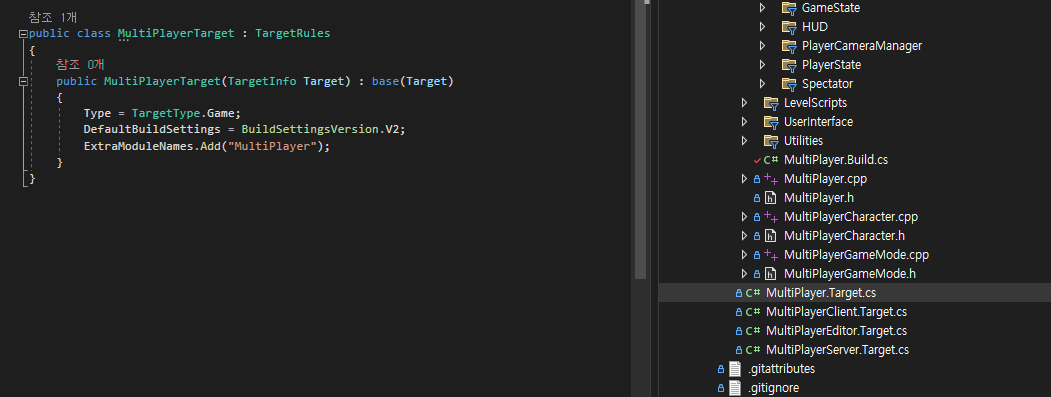The height and width of the screenshot is (397, 1051).
Task: Click the Spectator folder icon
Action: [789, 84]
